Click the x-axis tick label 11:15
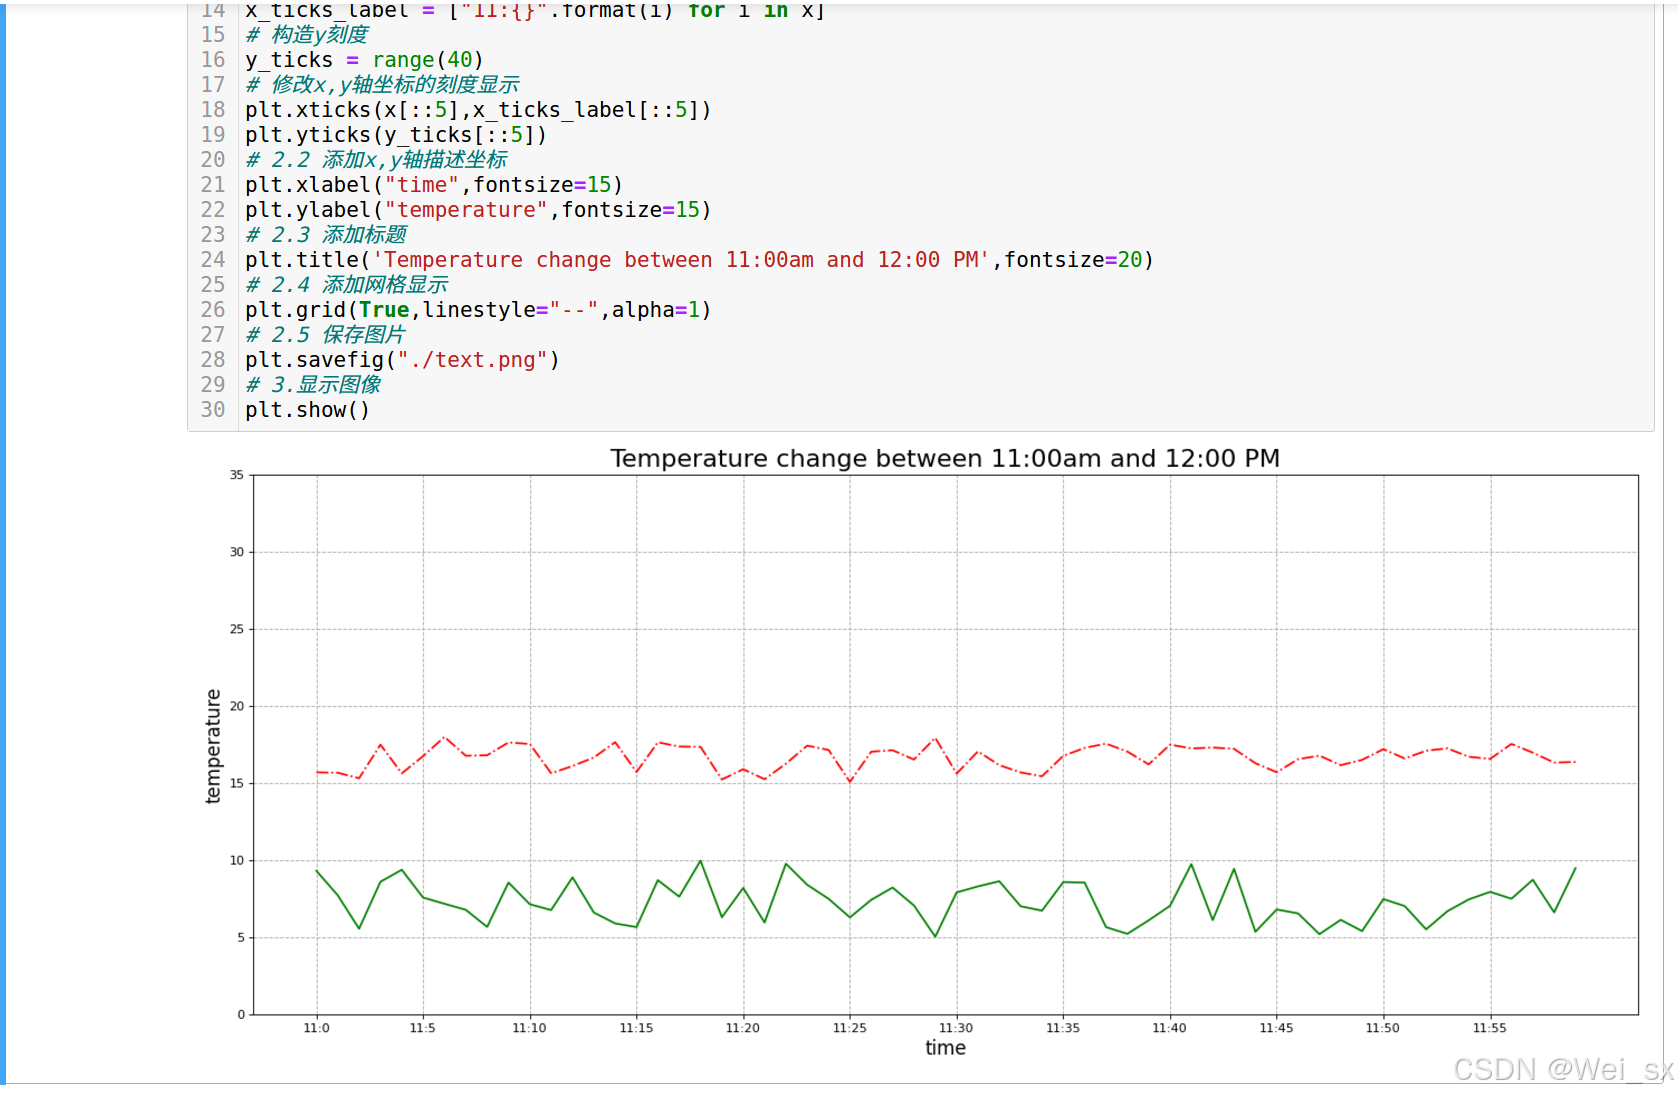Screen dimensions: 1678x1099 pos(637,1028)
